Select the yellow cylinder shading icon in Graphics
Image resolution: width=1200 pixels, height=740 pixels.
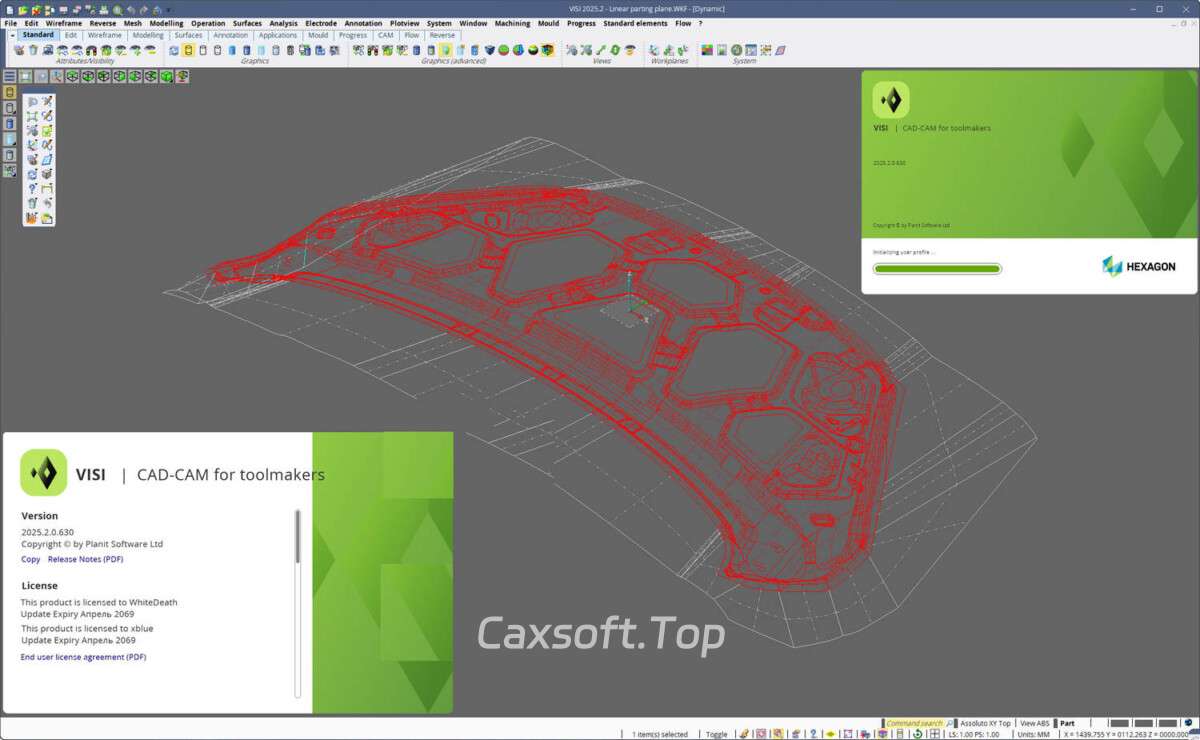click(188, 50)
